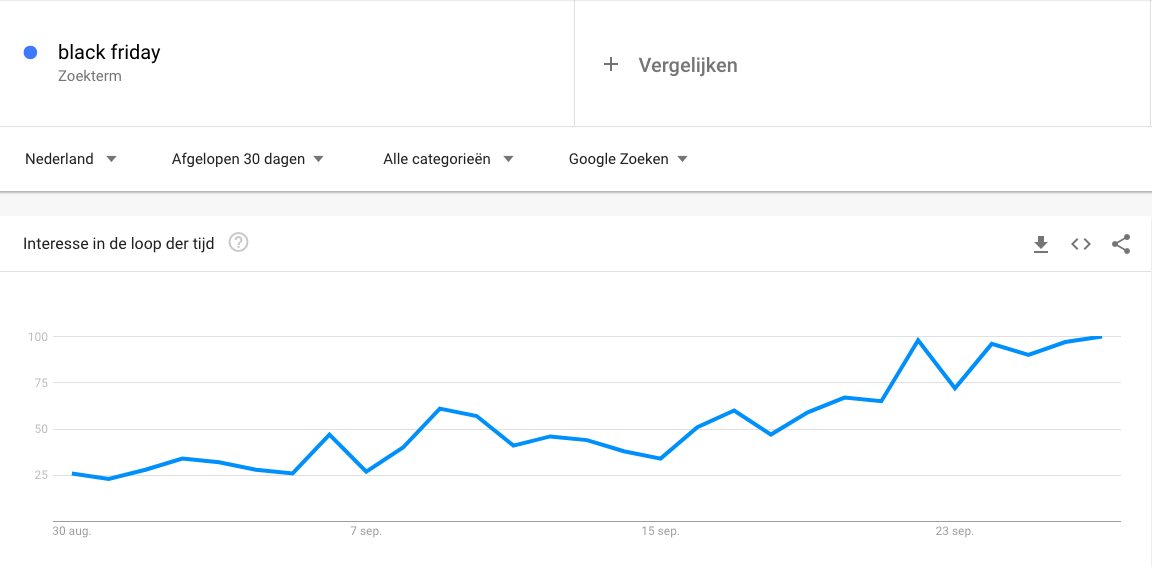Click the 23 sep. axis label
The image size is (1152, 567).
coord(954,532)
